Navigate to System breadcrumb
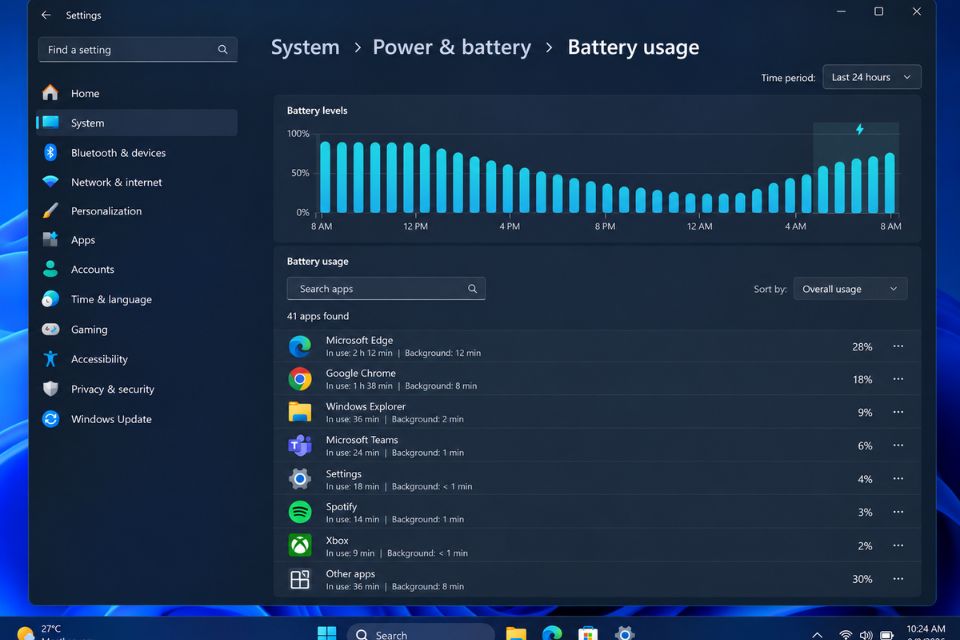Viewport: 960px width, 640px height. tap(305, 47)
